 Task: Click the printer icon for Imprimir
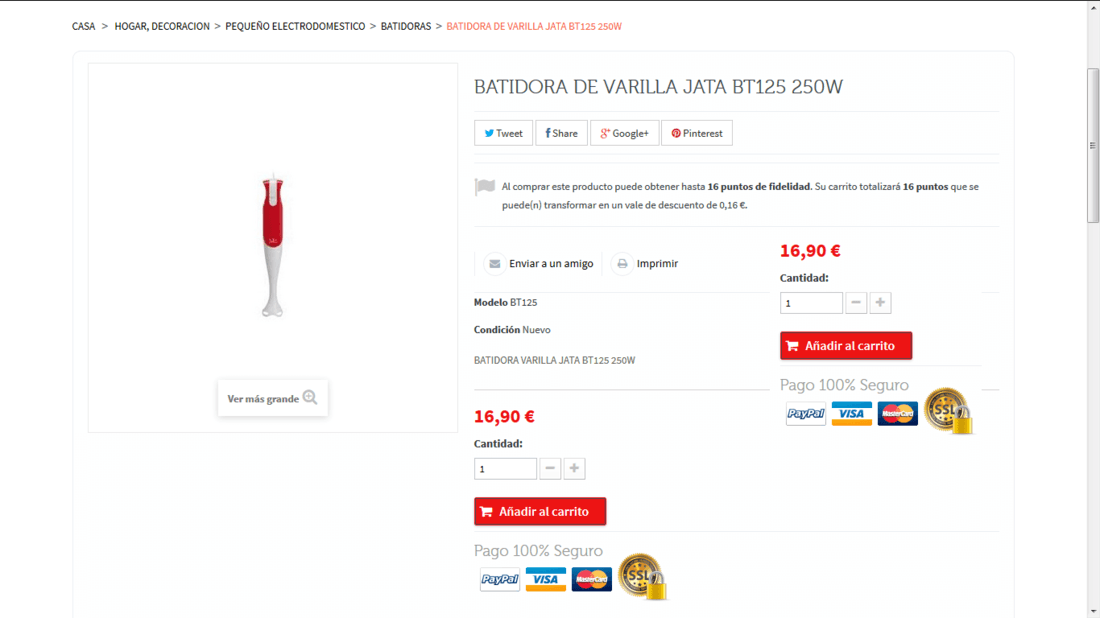(622, 264)
